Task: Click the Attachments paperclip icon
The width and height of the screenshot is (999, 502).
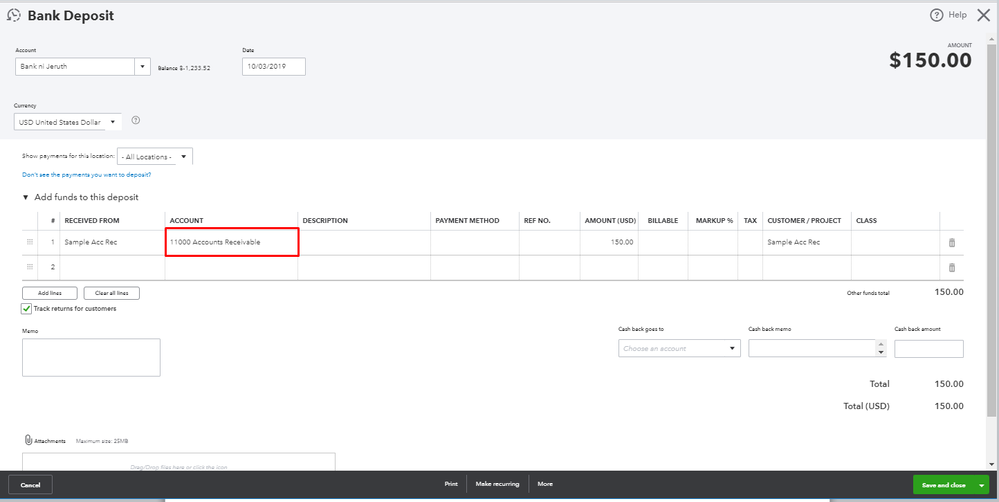Action: [x=28, y=440]
